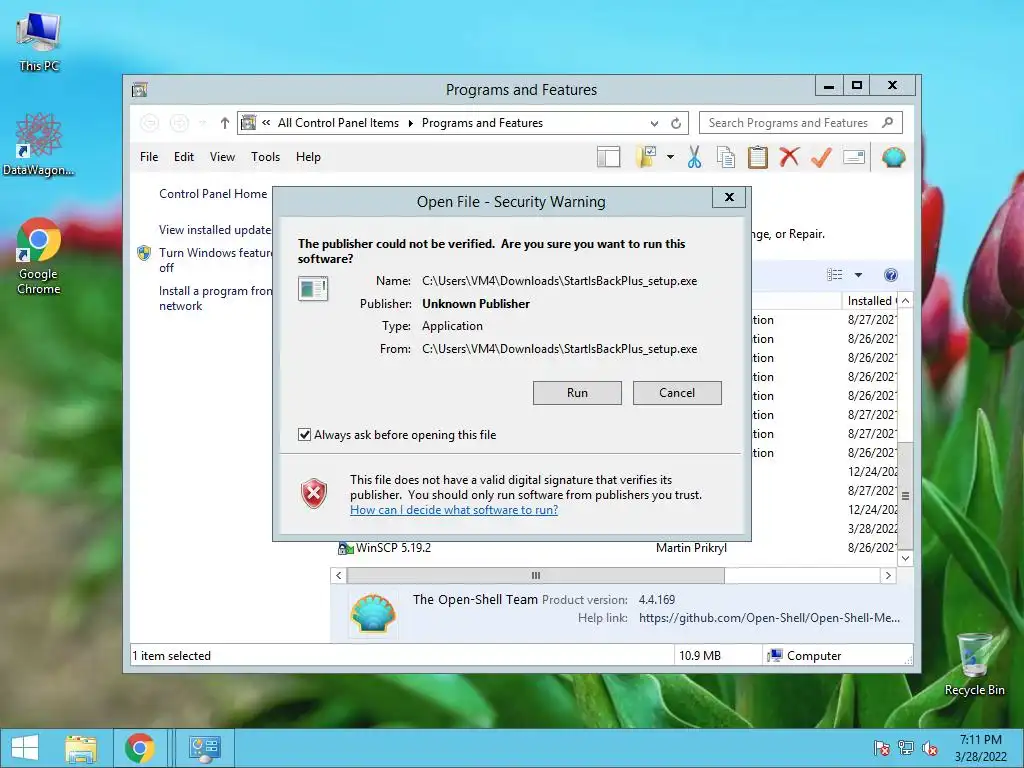1024x768 pixels.
Task: Click the network tray icon
Action: (906, 748)
